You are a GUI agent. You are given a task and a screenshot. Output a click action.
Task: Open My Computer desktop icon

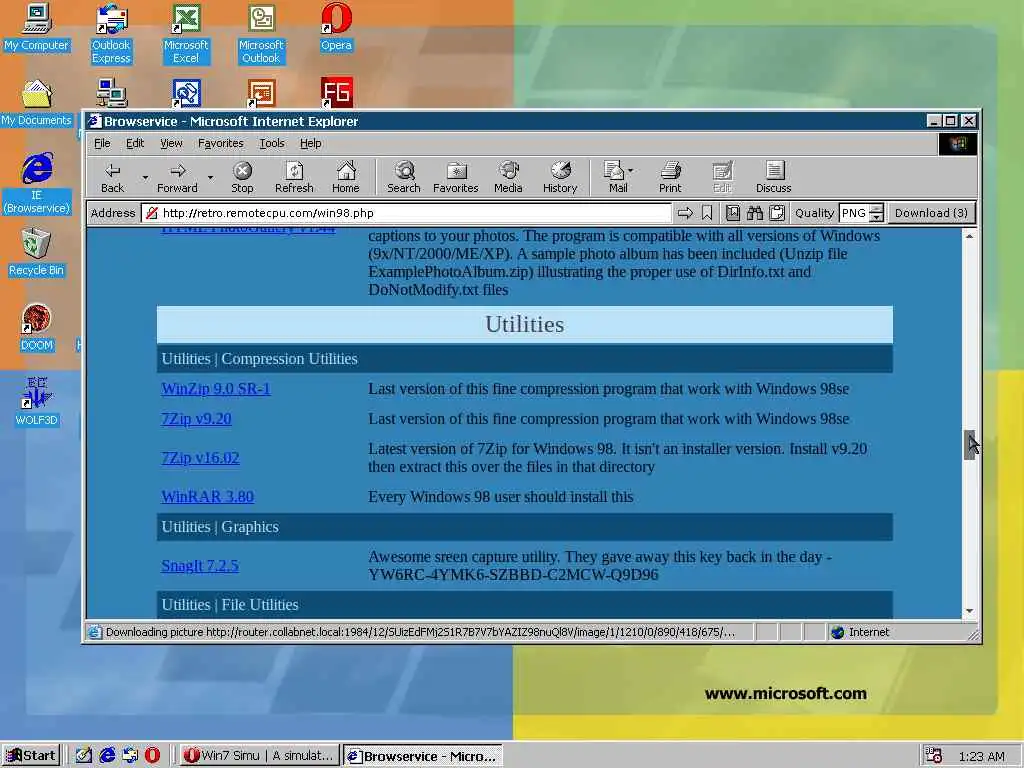(37, 27)
